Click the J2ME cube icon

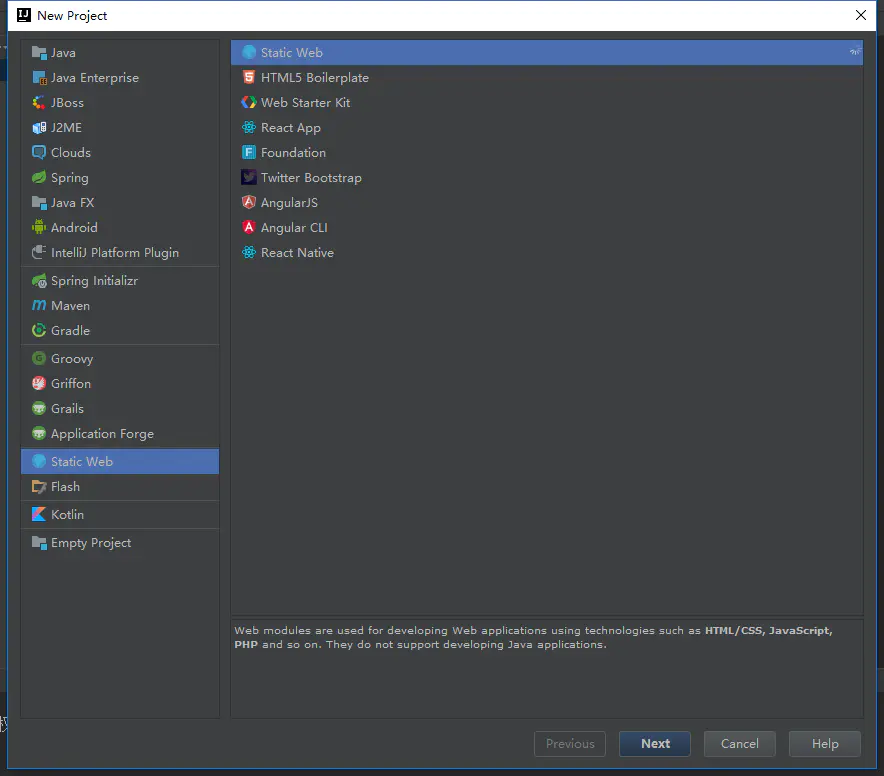point(39,128)
